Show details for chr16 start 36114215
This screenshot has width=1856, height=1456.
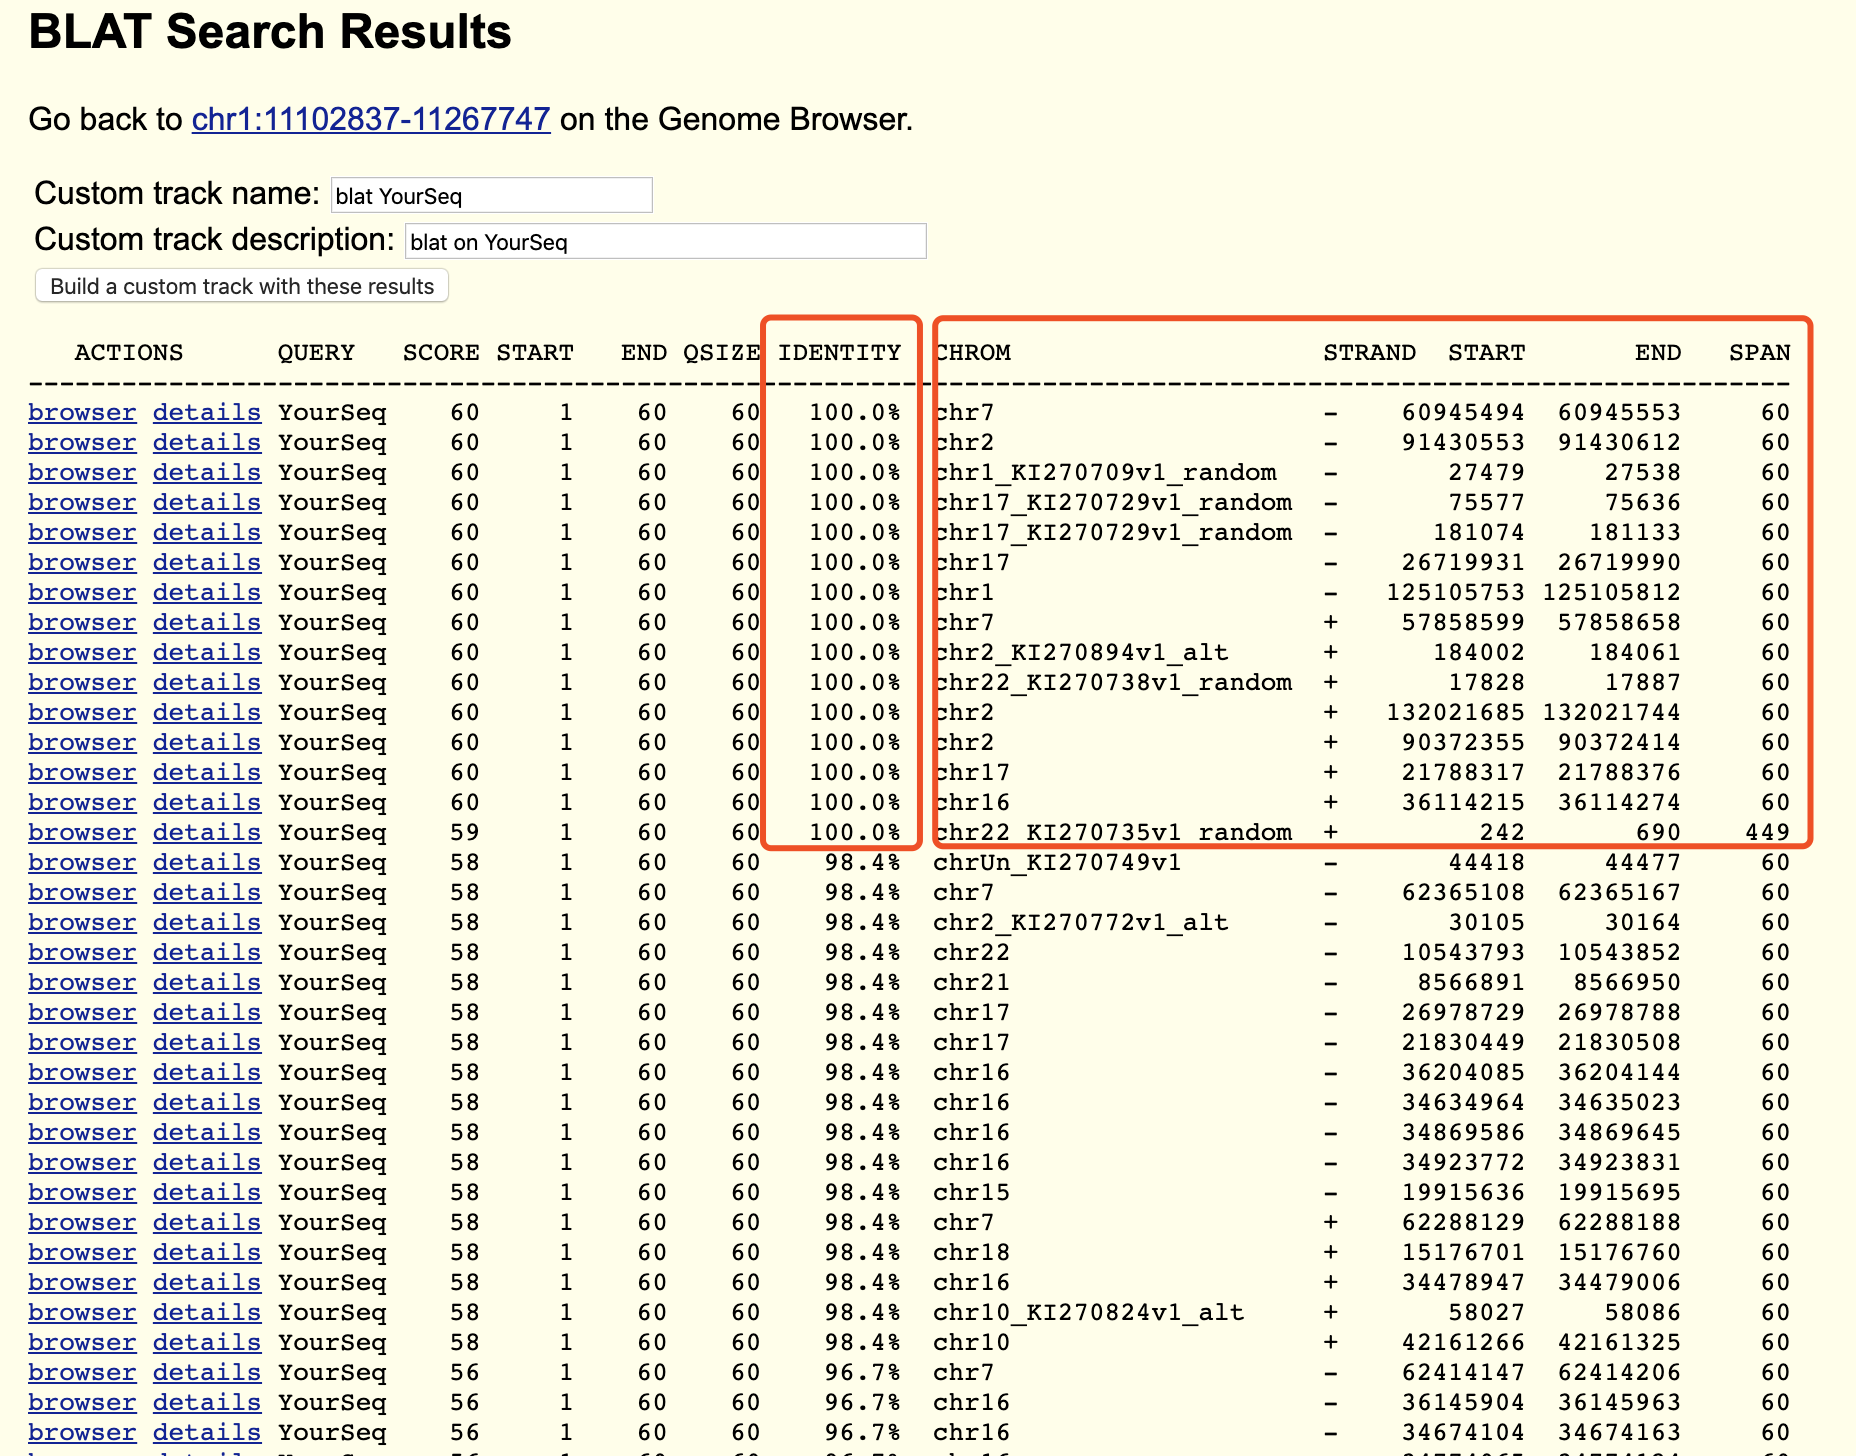pyautogui.click(x=206, y=802)
